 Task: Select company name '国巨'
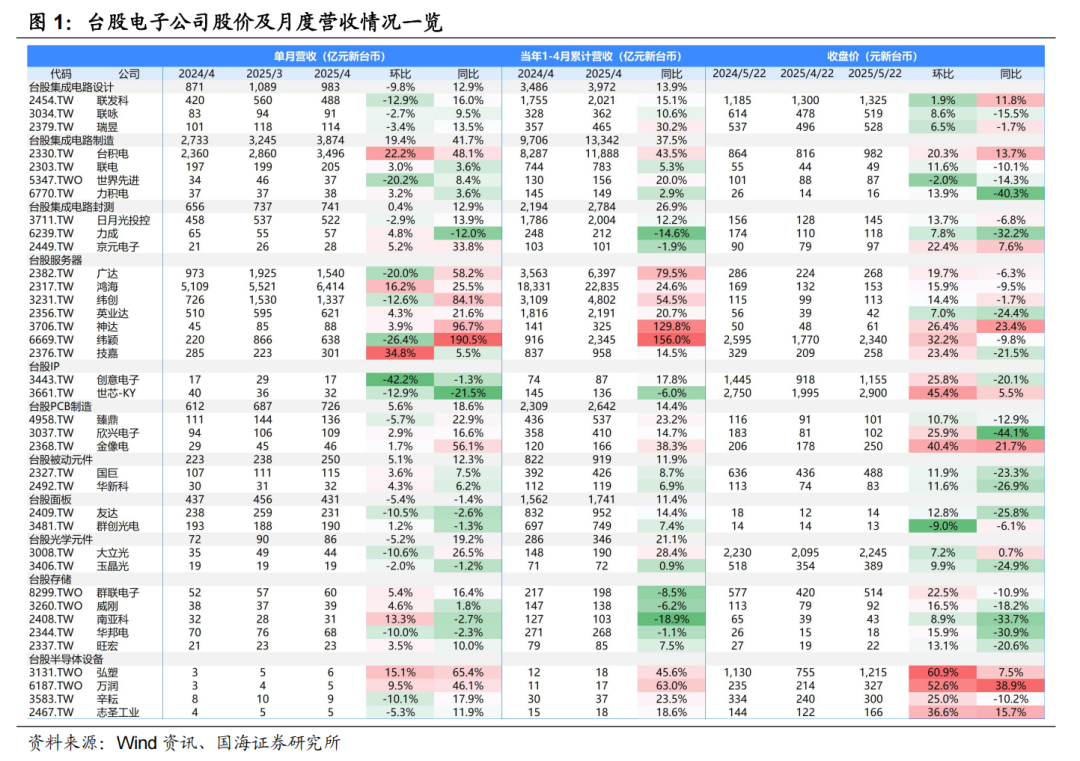tap(107, 473)
